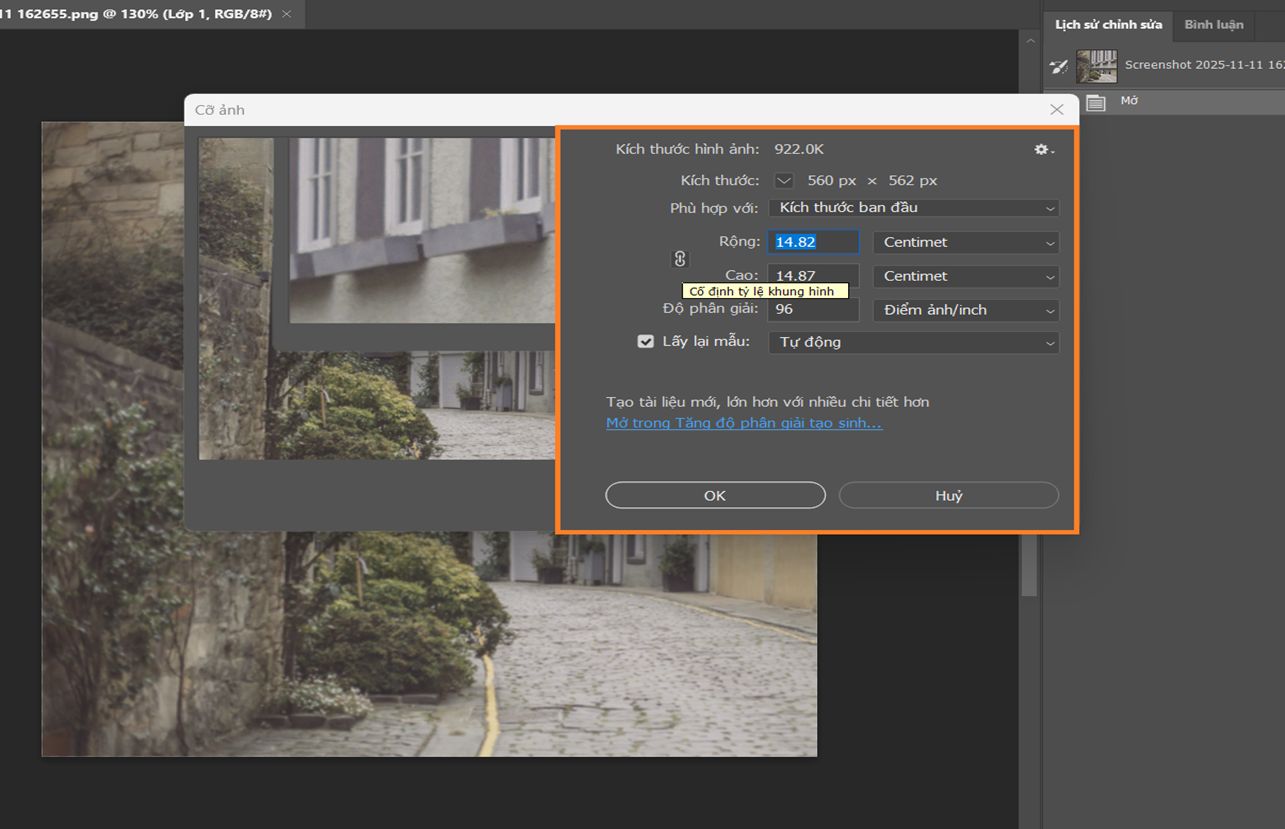Image resolution: width=1285 pixels, height=829 pixels.
Task: Click the Độ phân giải input field
Action: tap(813, 310)
